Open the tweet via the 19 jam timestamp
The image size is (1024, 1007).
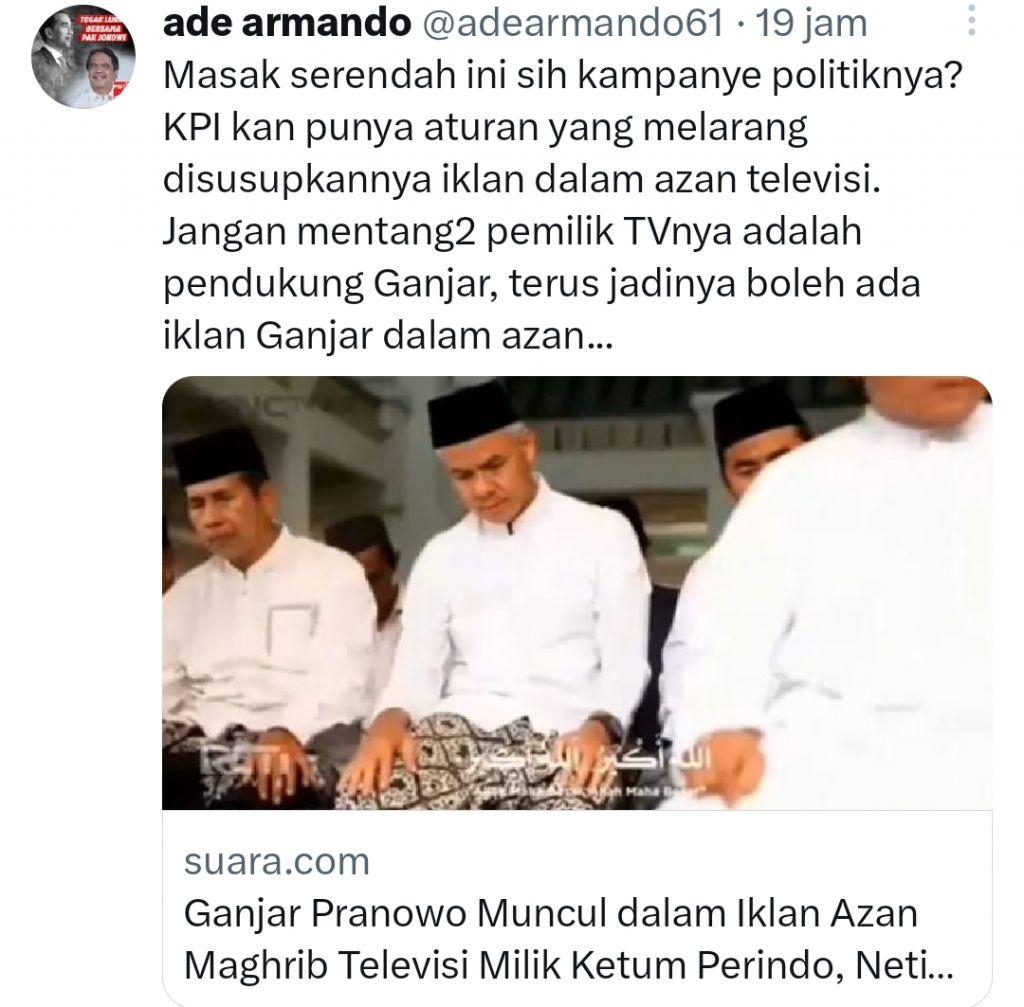click(810, 24)
